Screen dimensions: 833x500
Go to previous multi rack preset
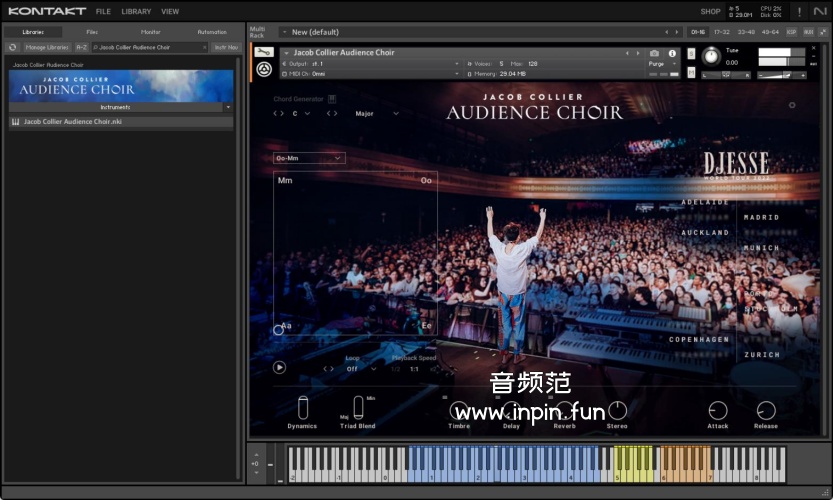(666, 32)
